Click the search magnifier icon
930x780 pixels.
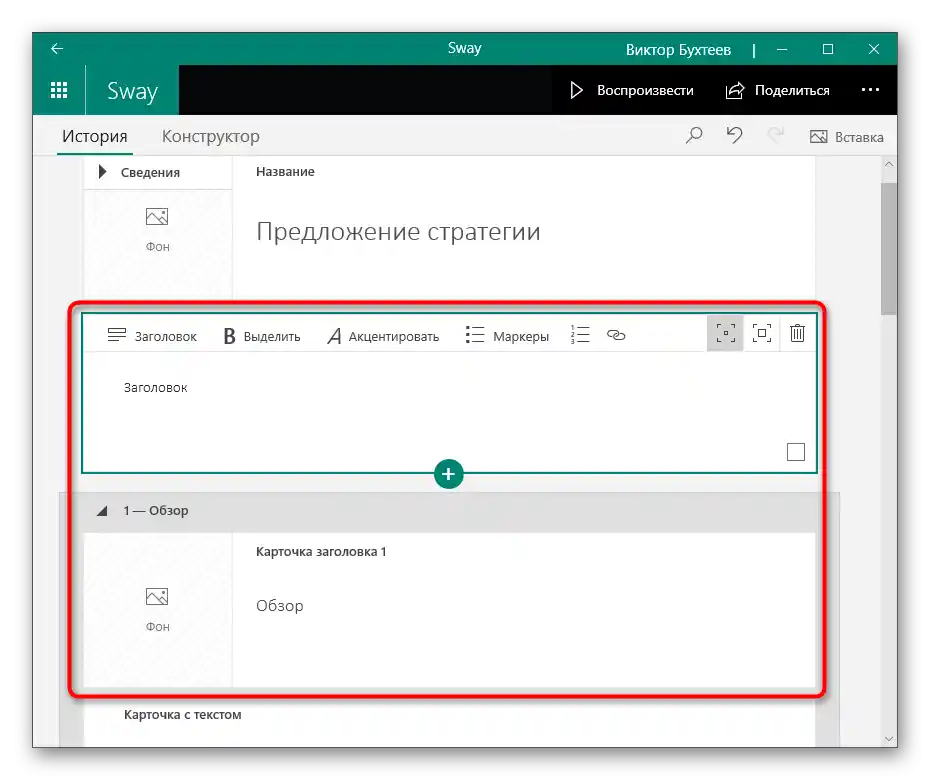[694, 136]
